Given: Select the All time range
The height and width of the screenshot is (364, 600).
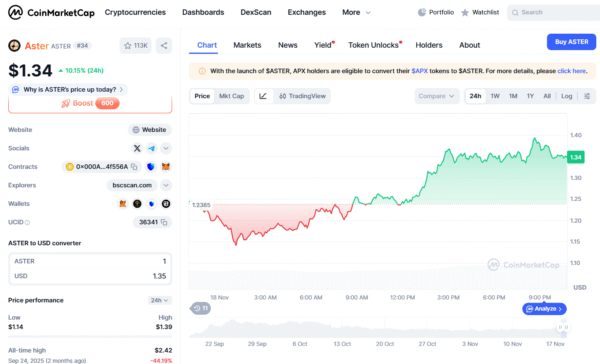Looking at the screenshot, I should (547, 96).
